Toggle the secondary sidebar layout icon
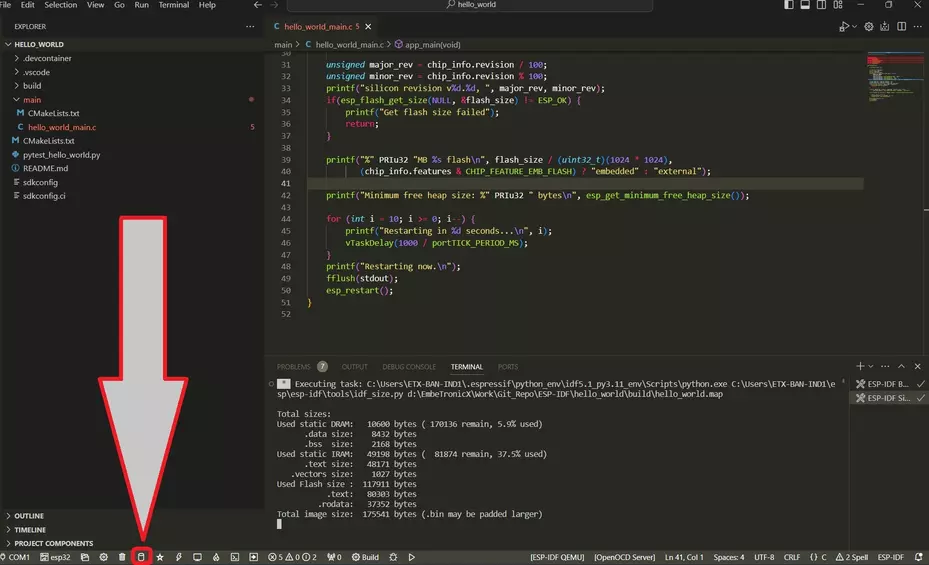Screen dimensions: 929x565 pyautogui.click(x=821, y=5)
